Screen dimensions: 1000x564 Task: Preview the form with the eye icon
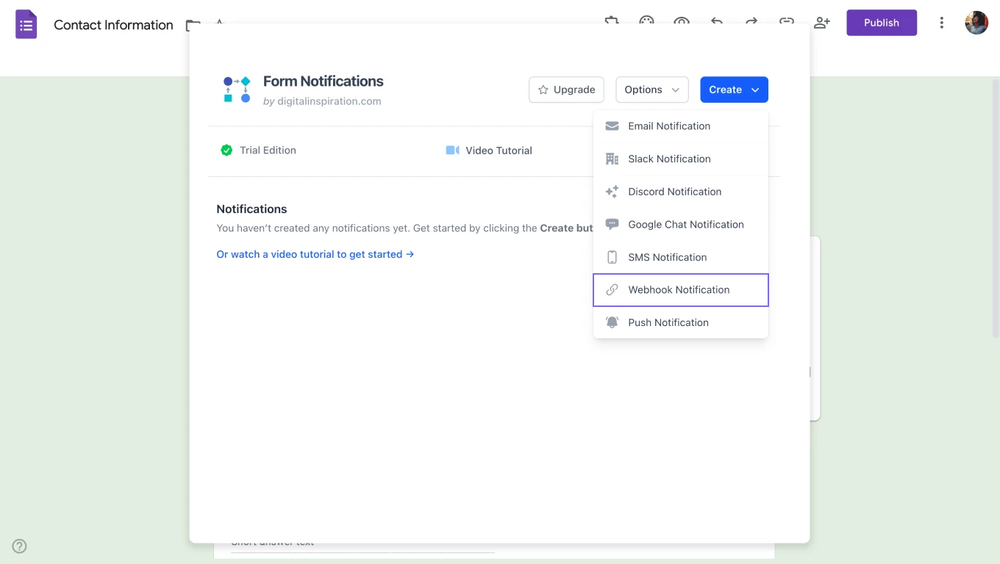[681, 21]
